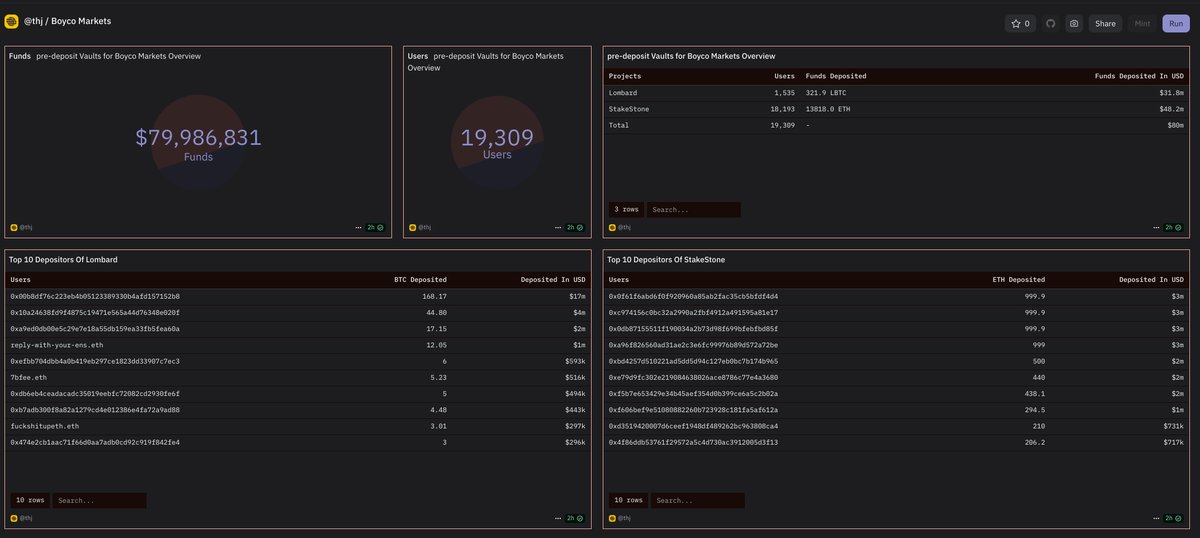The height and width of the screenshot is (538, 1200).
Task: Click the @thj avatar on Overview table card
Action: pyautogui.click(x=613, y=227)
